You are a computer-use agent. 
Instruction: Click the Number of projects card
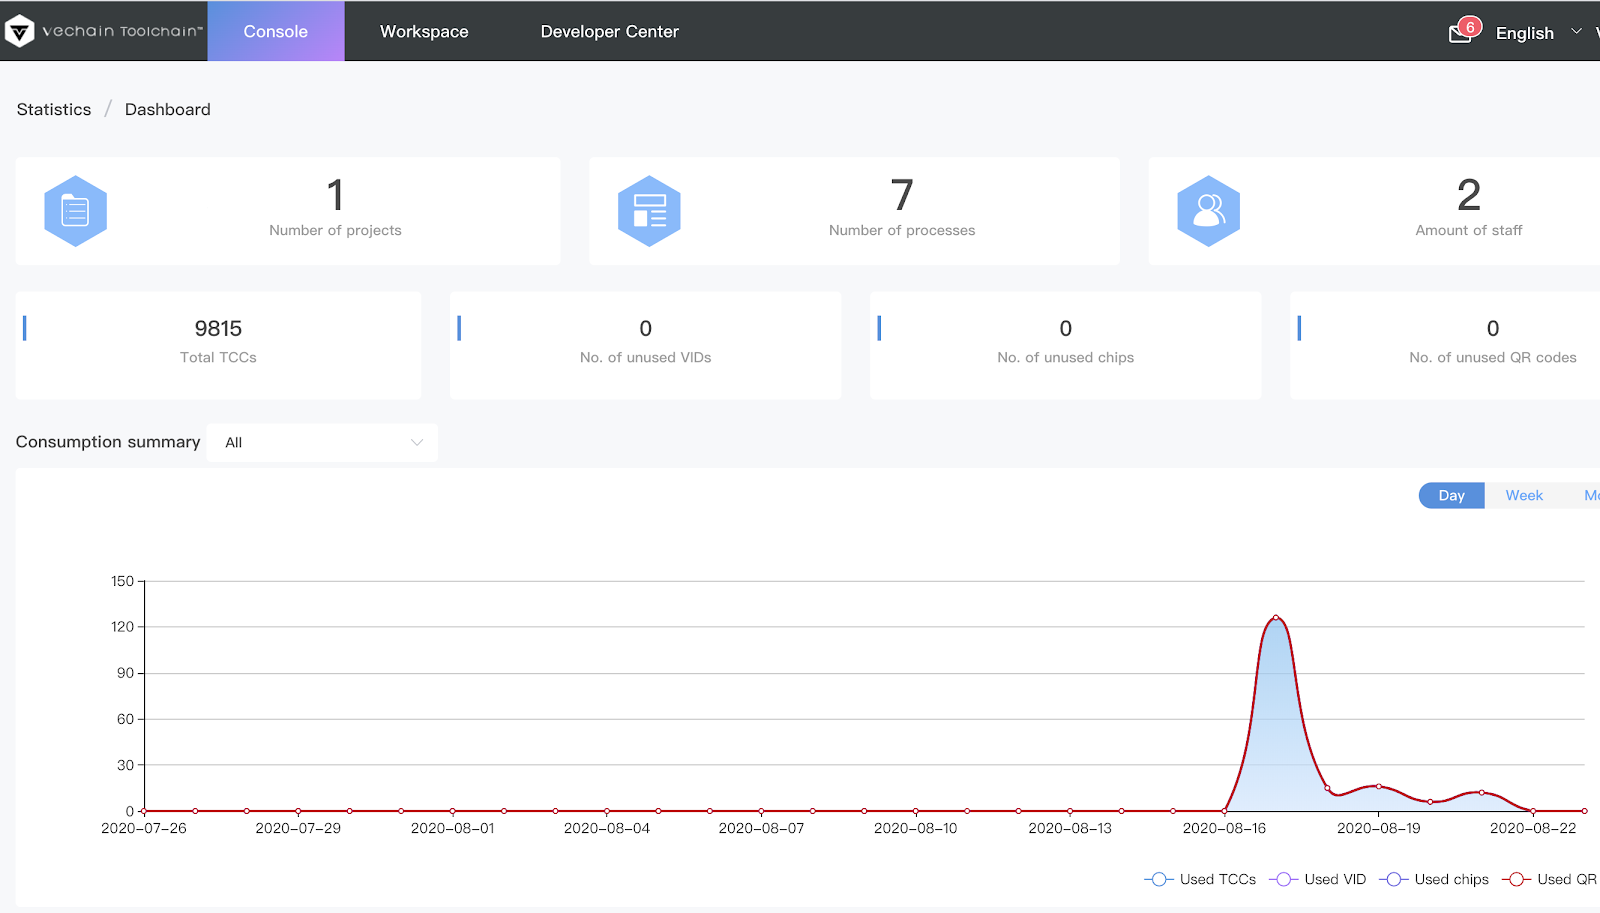click(288, 211)
